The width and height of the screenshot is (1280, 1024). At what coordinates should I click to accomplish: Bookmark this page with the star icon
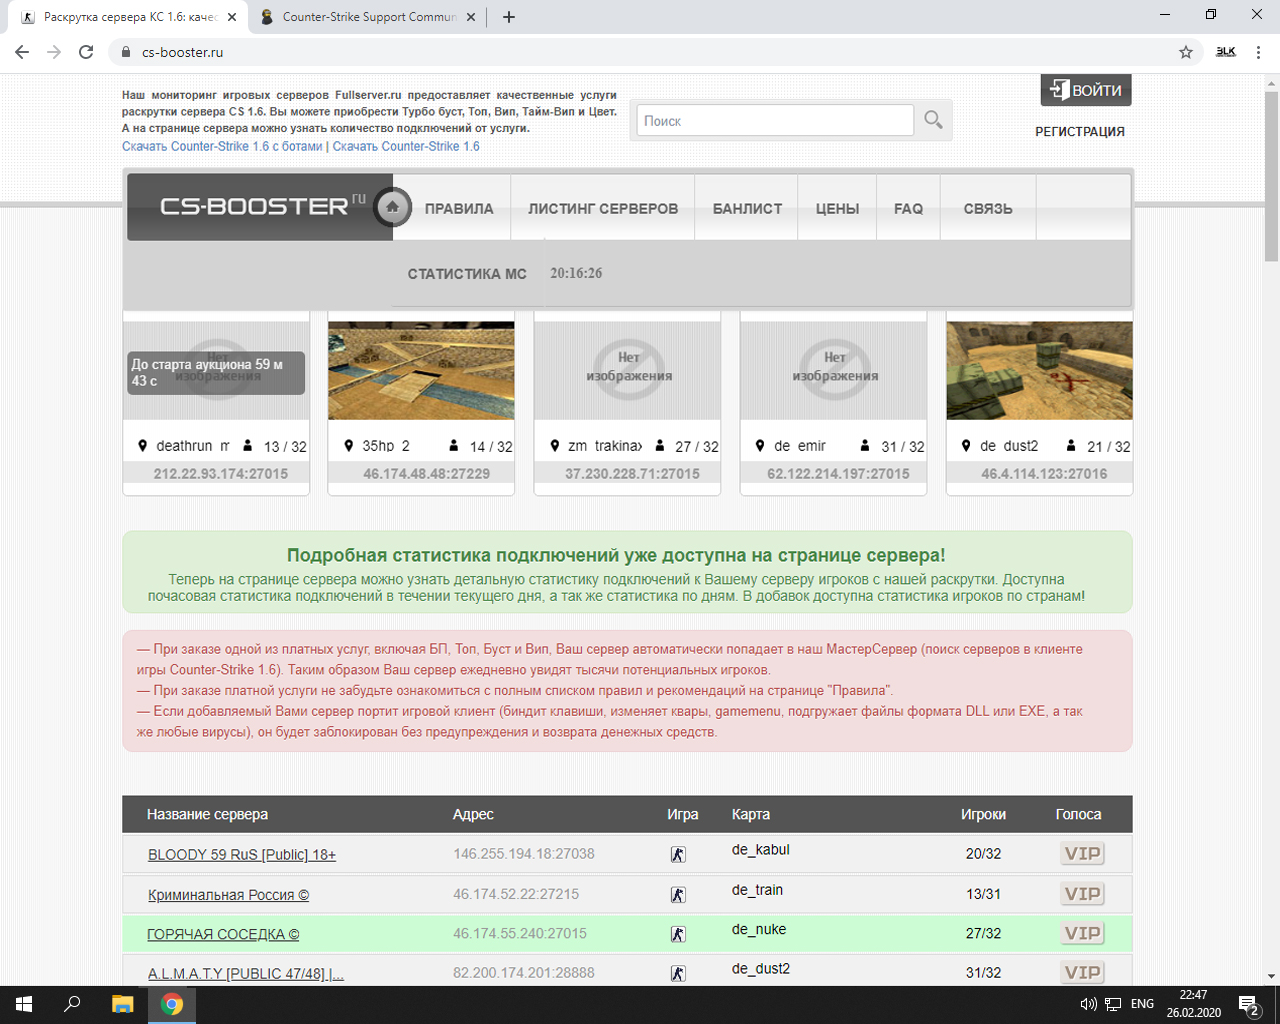click(1186, 52)
